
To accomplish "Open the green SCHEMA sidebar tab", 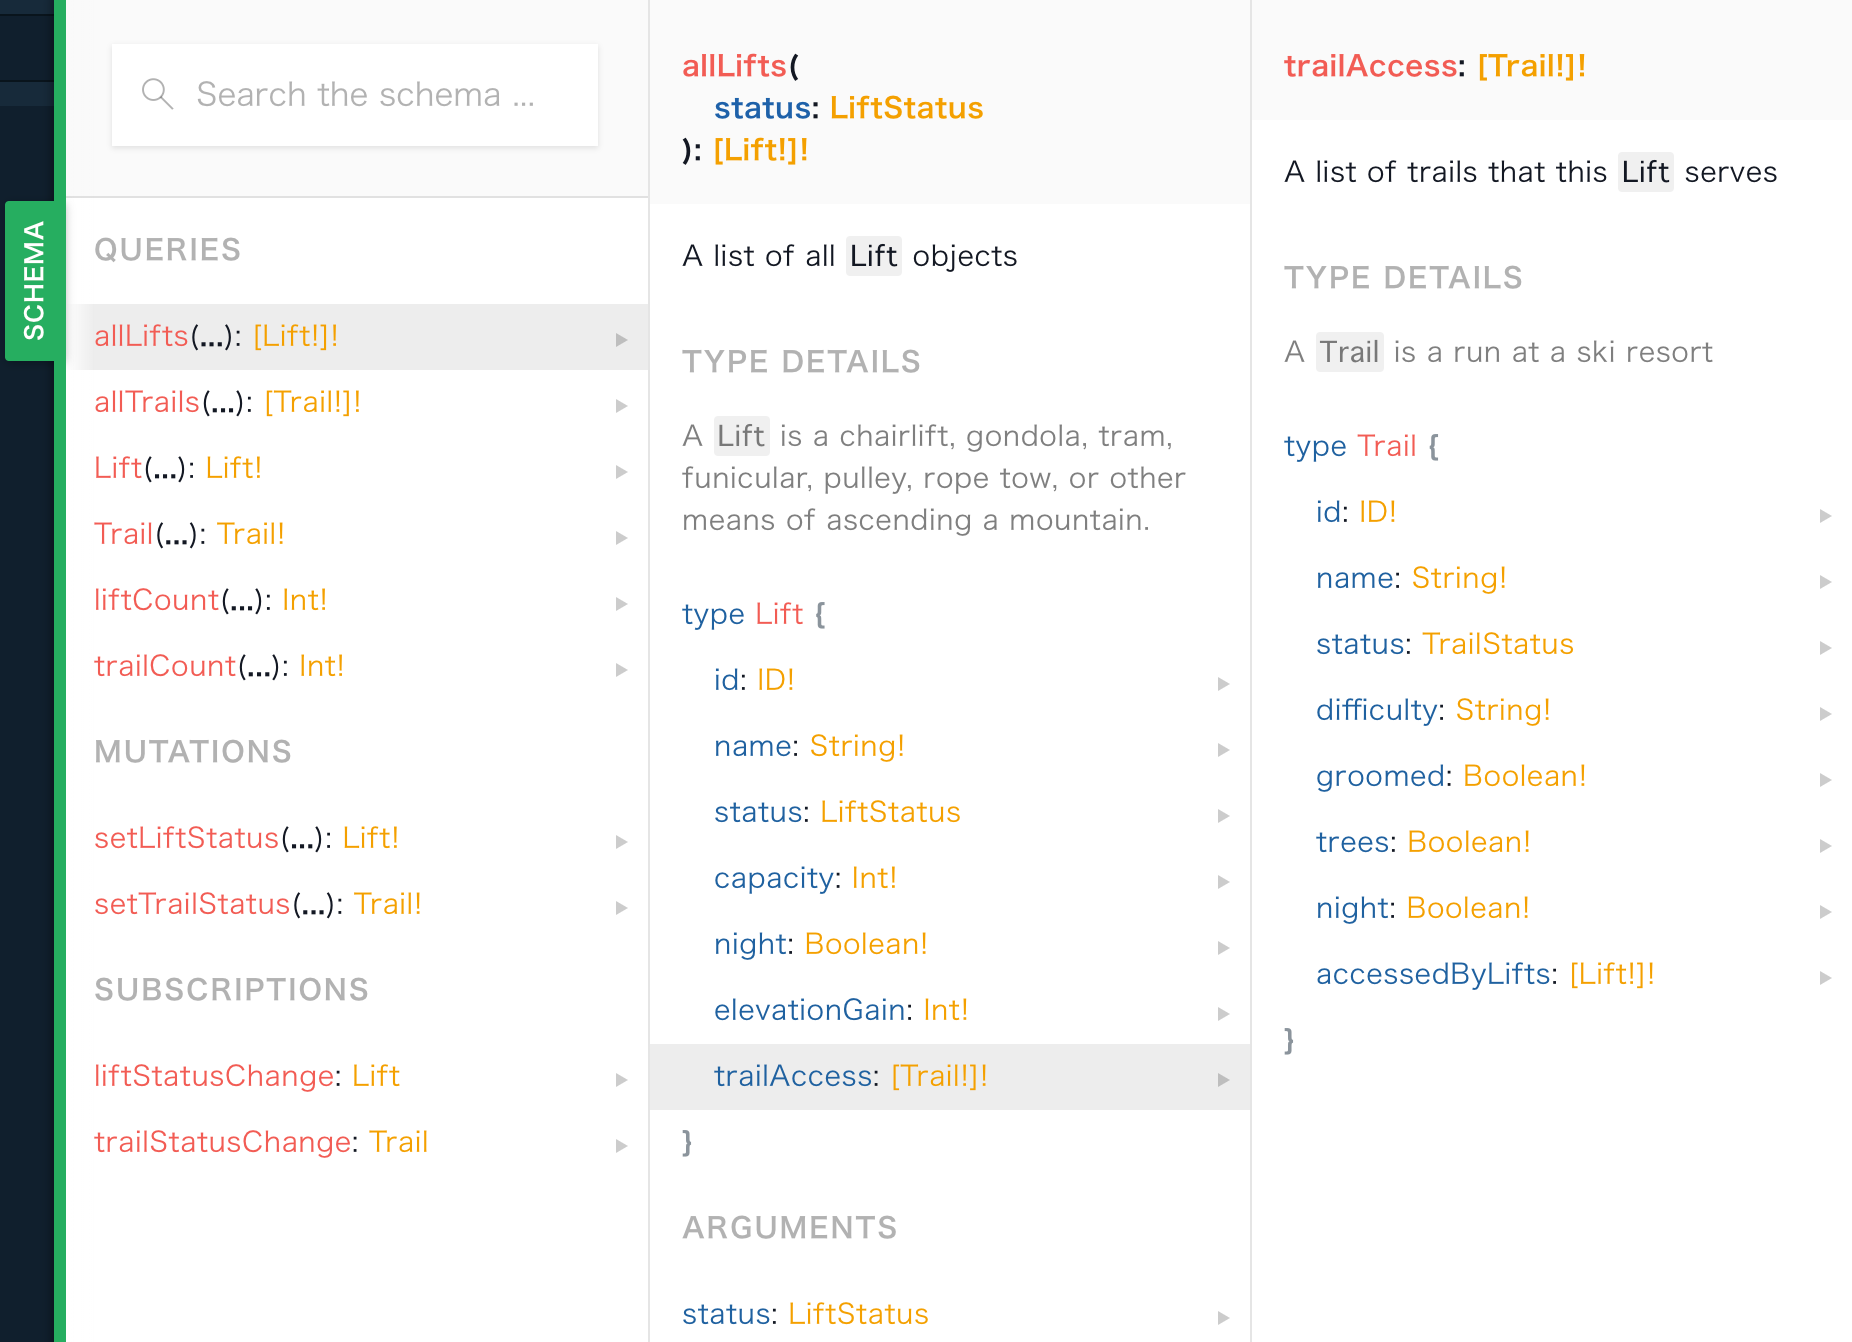I will (x=34, y=280).
